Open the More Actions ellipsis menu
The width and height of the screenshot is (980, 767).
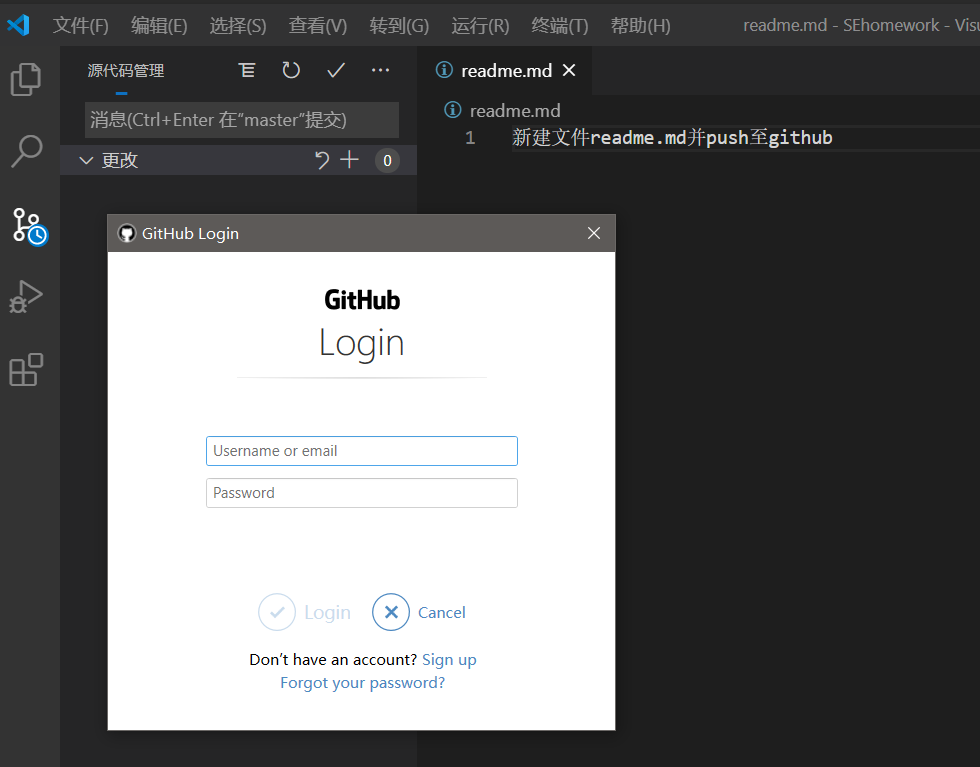click(380, 70)
